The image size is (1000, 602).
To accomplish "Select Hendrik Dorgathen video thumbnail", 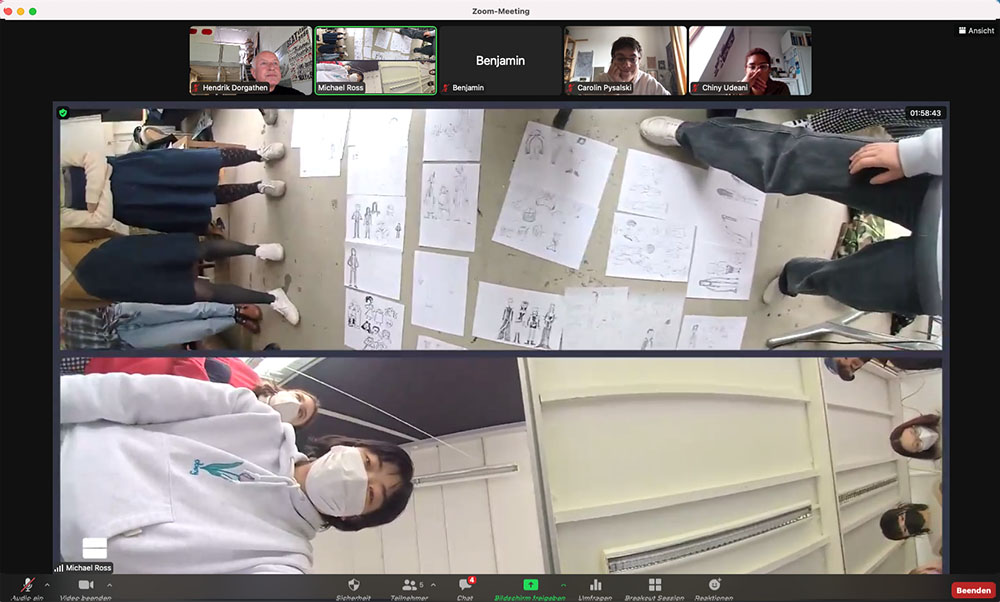I will point(251,61).
